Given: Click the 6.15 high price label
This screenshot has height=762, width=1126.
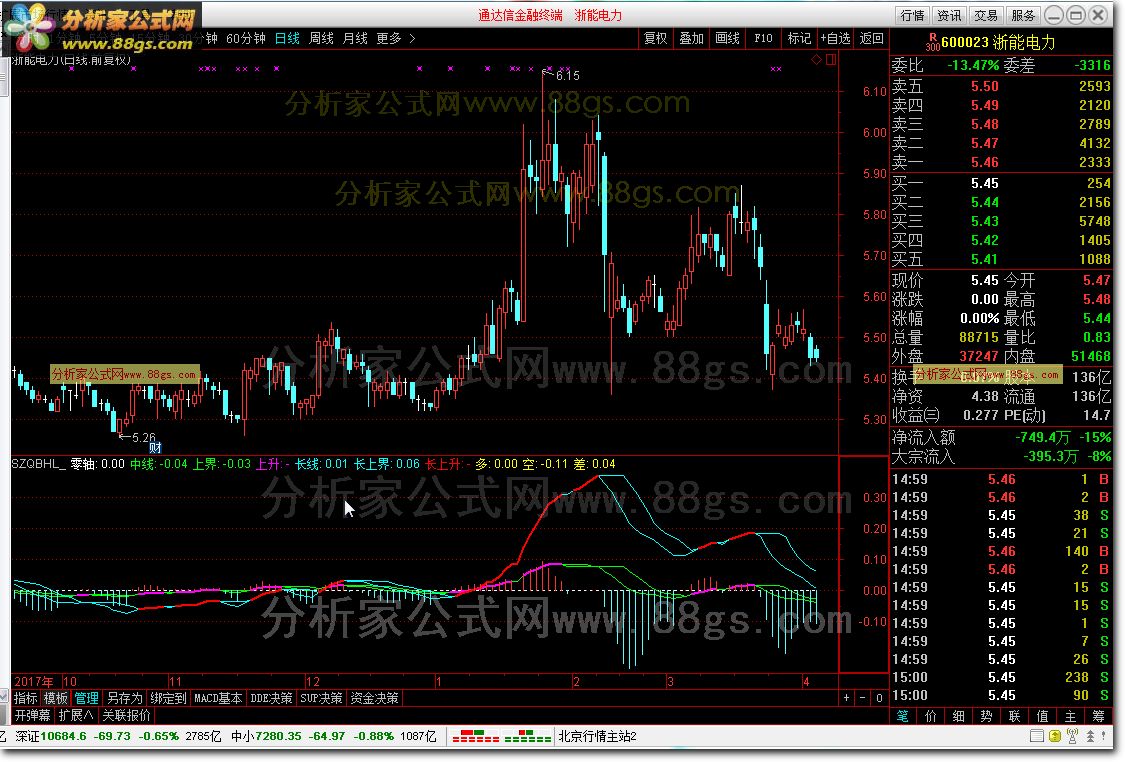Looking at the screenshot, I should [x=567, y=75].
